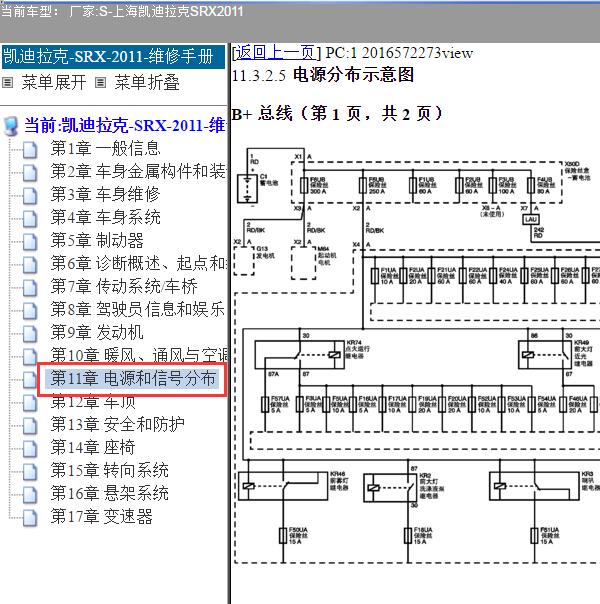Click the page icon beside 第13章
The image size is (600, 604).
point(30,426)
